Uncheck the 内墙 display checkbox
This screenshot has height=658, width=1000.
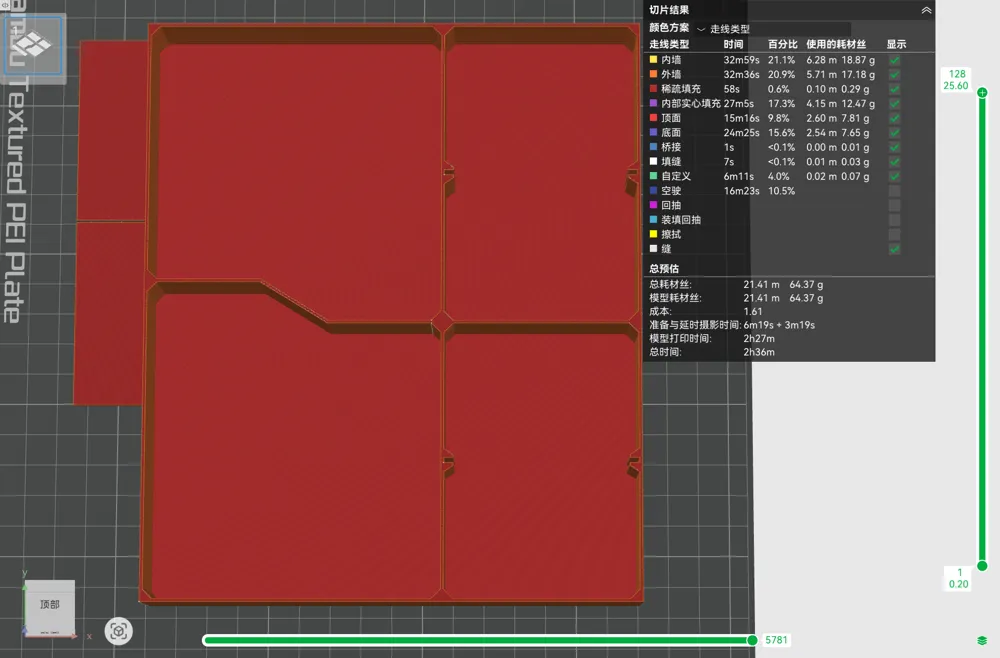pos(895,60)
